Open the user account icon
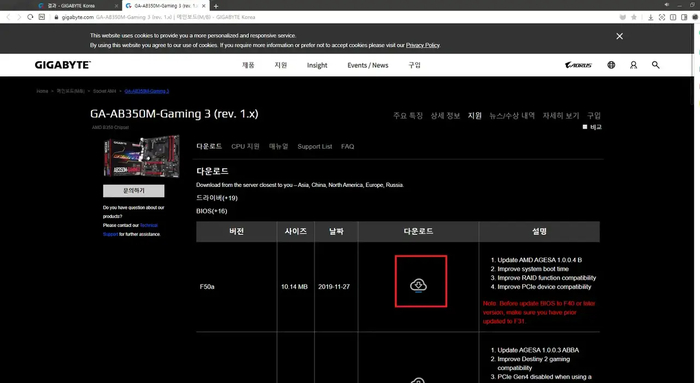The width and height of the screenshot is (700, 383). coord(633,65)
